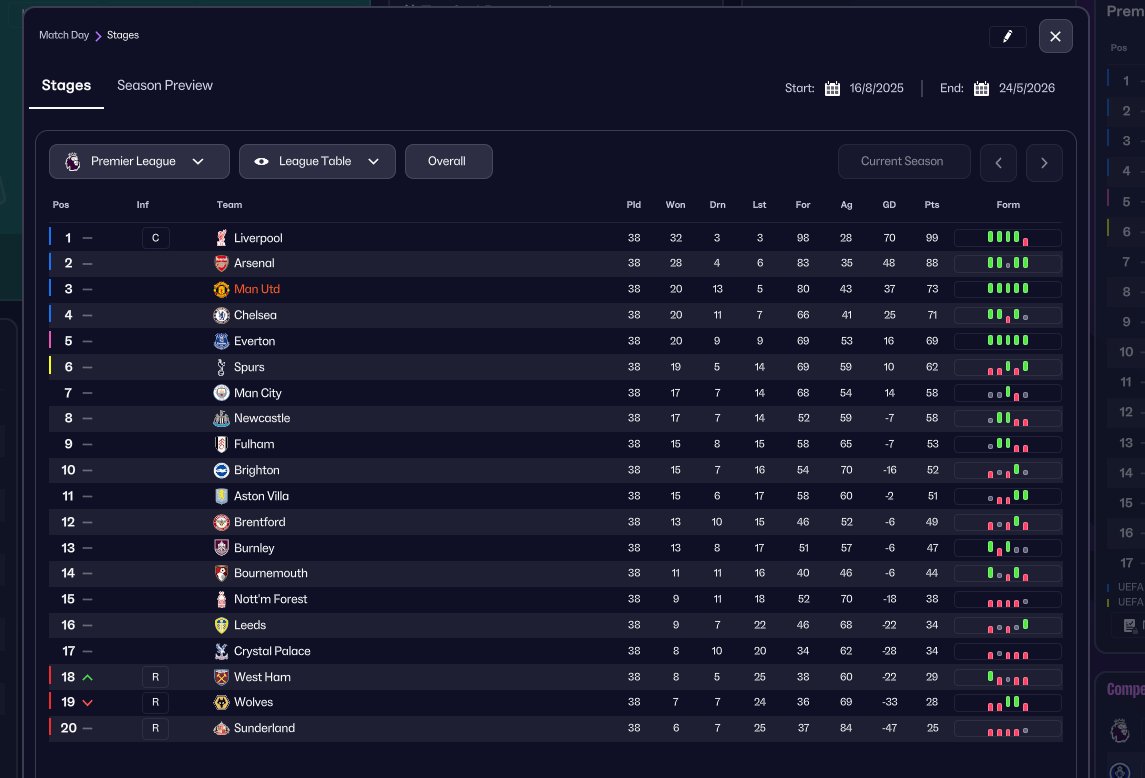The width and height of the screenshot is (1145, 778).
Task: Click the Chelsea club badge
Action: [x=221, y=315]
